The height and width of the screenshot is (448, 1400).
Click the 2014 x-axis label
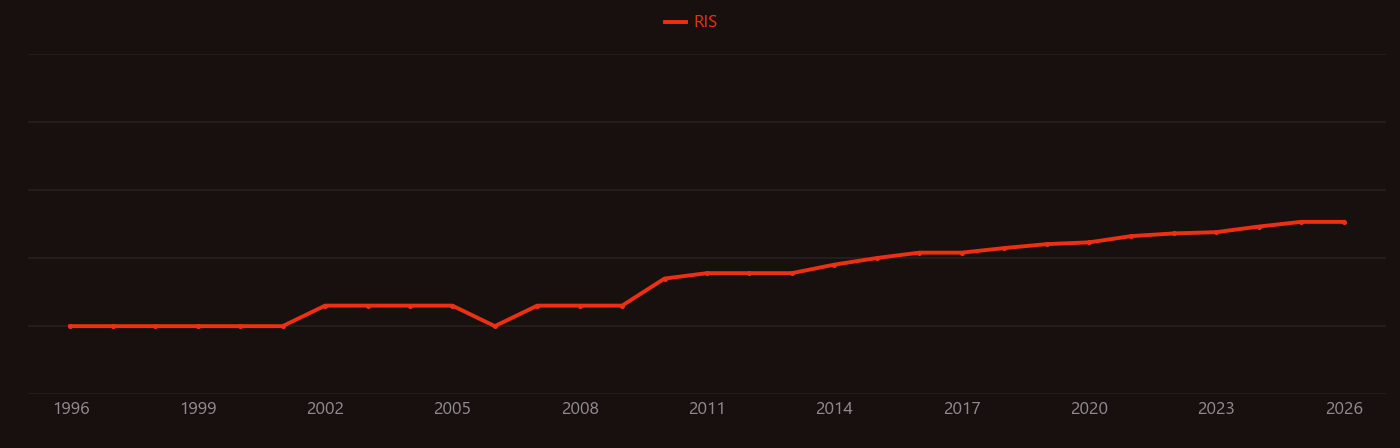835,409
